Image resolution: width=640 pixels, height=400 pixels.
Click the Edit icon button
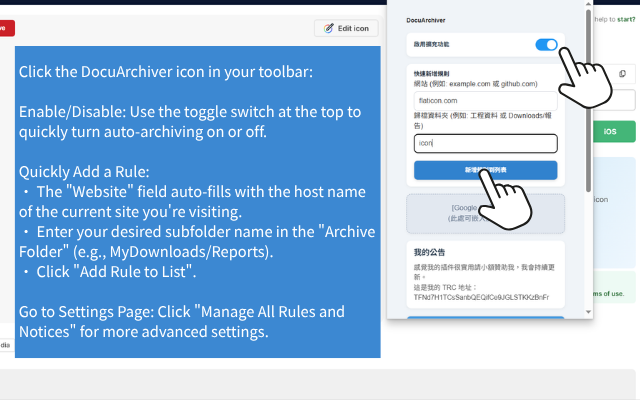click(x=346, y=28)
